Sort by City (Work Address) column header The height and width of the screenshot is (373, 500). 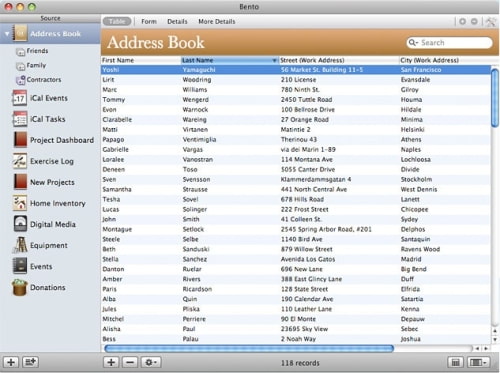pos(445,60)
